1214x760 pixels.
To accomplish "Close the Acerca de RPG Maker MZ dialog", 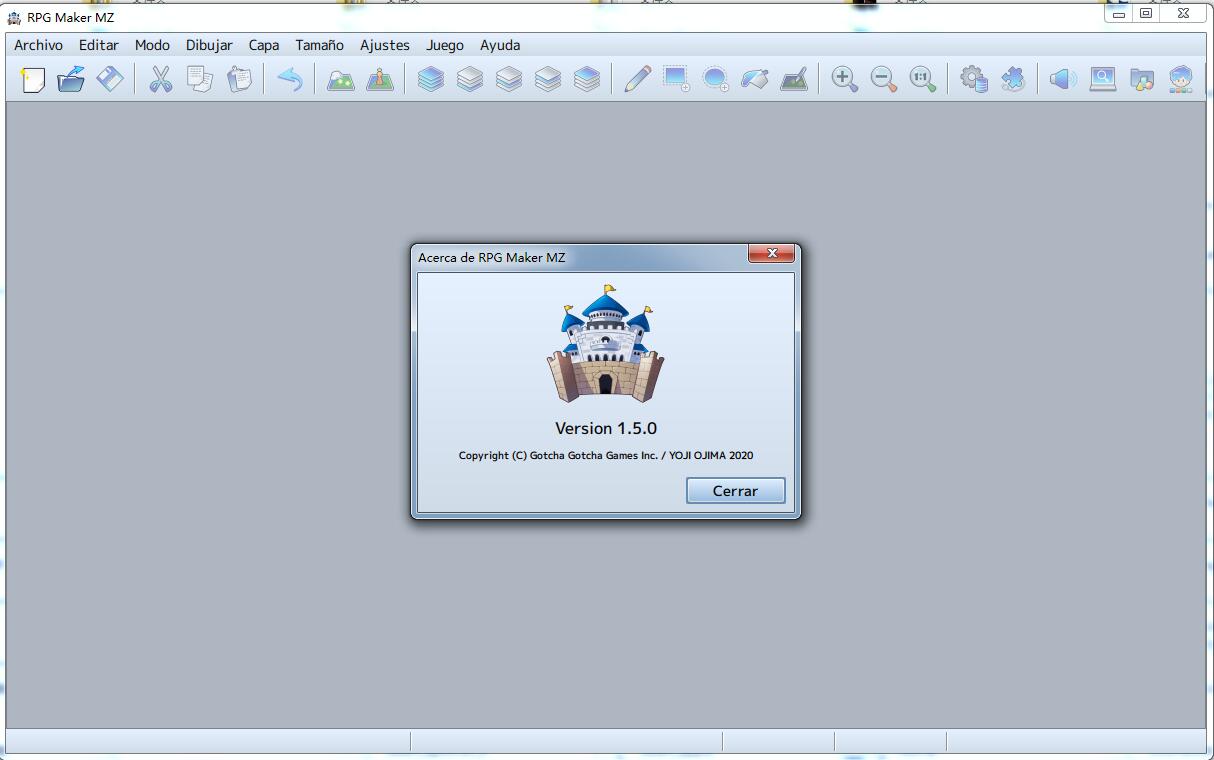I will [772, 254].
